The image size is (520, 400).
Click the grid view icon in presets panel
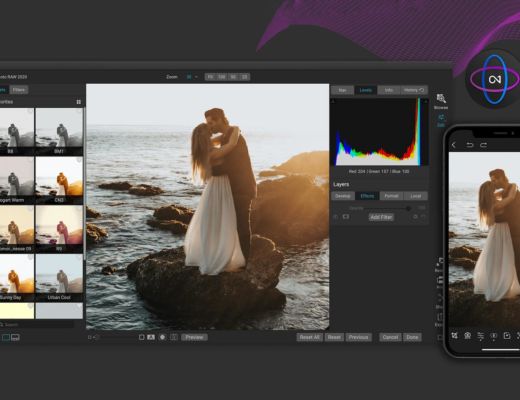click(x=79, y=102)
